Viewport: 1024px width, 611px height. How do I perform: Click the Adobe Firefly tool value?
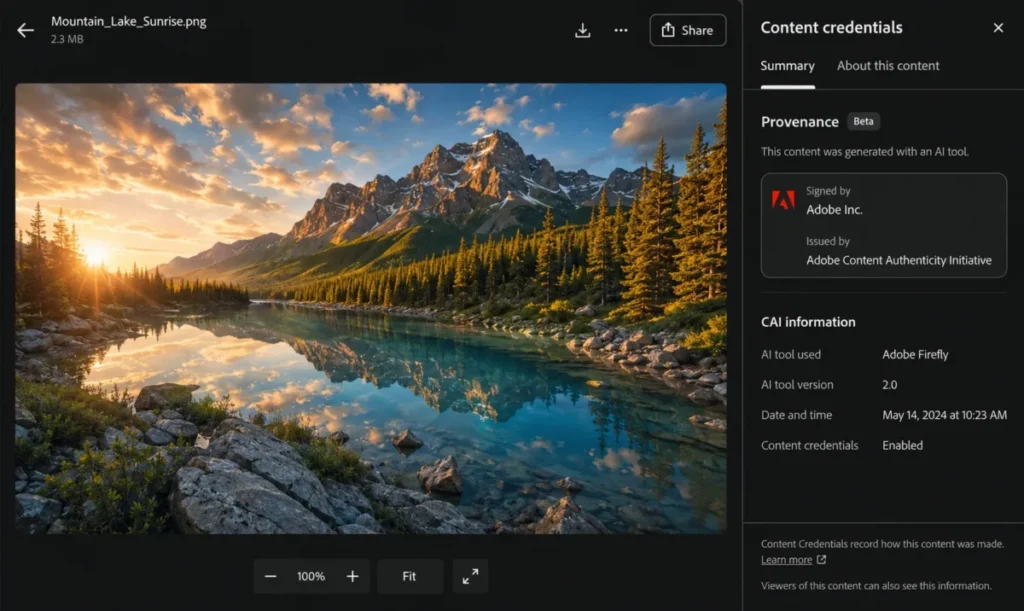pos(915,354)
